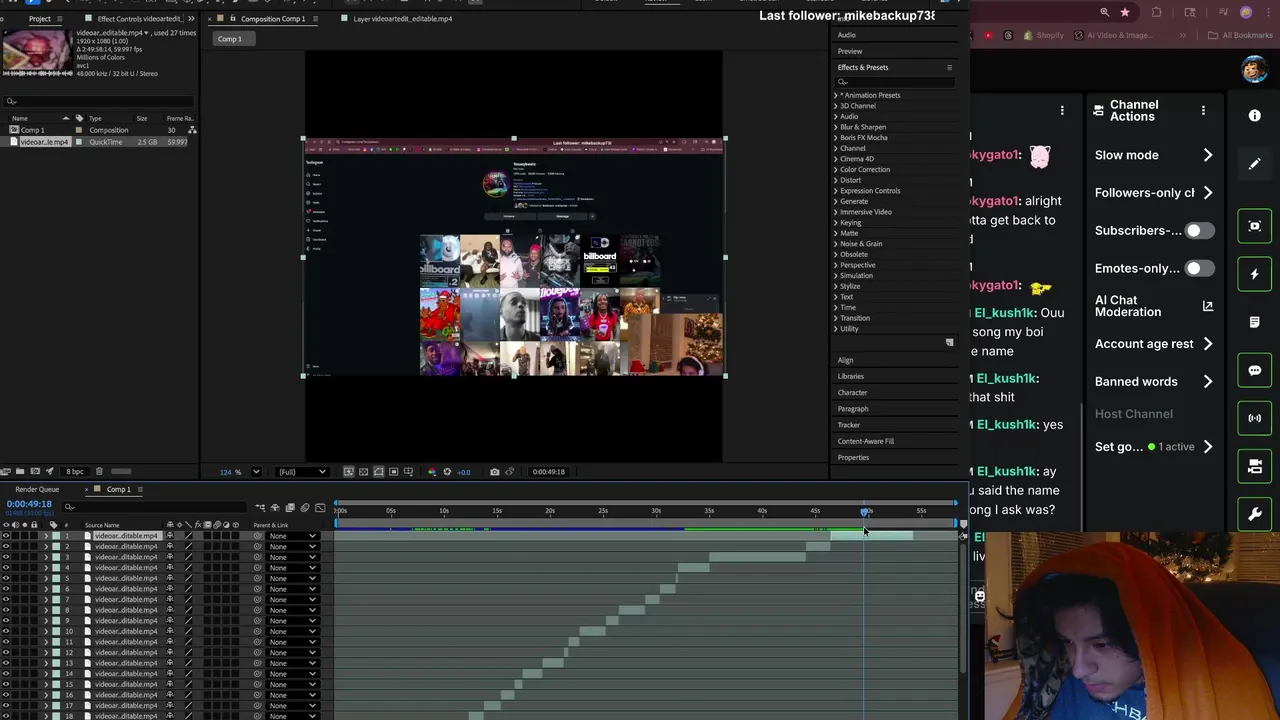Hide layer 15 with its eye icon

tap(6, 684)
